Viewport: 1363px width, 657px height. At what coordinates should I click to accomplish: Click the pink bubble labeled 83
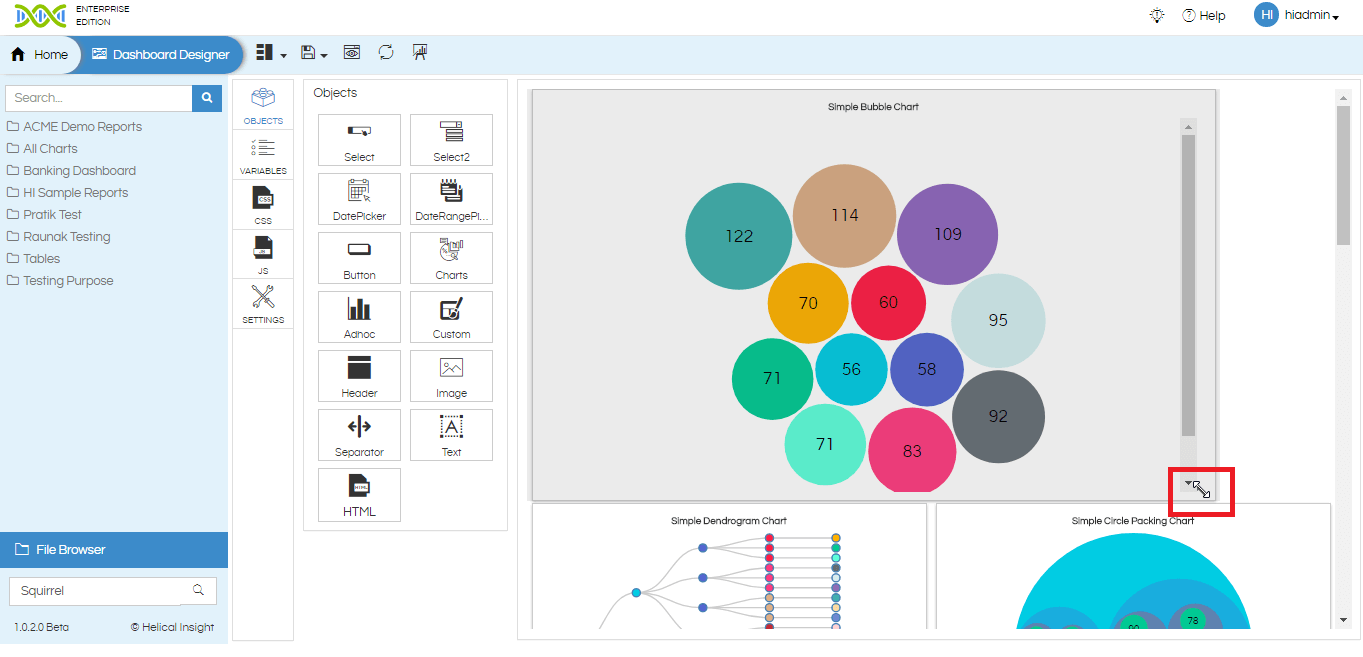point(912,451)
